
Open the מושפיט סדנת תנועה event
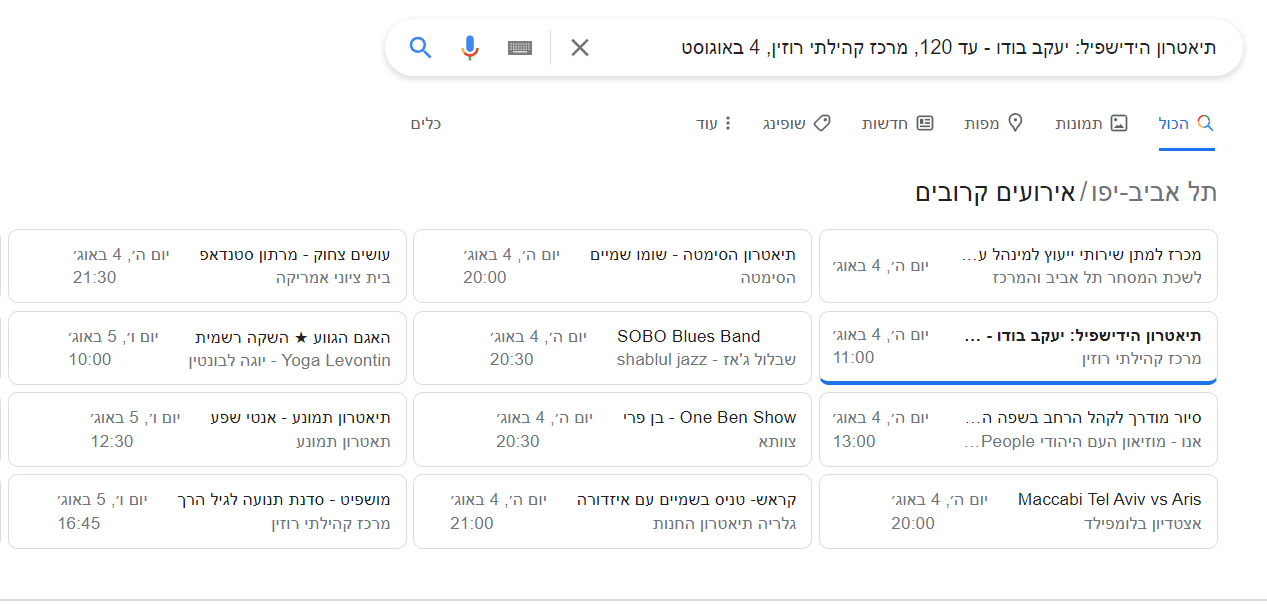pyautogui.click(x=207, y=512)
